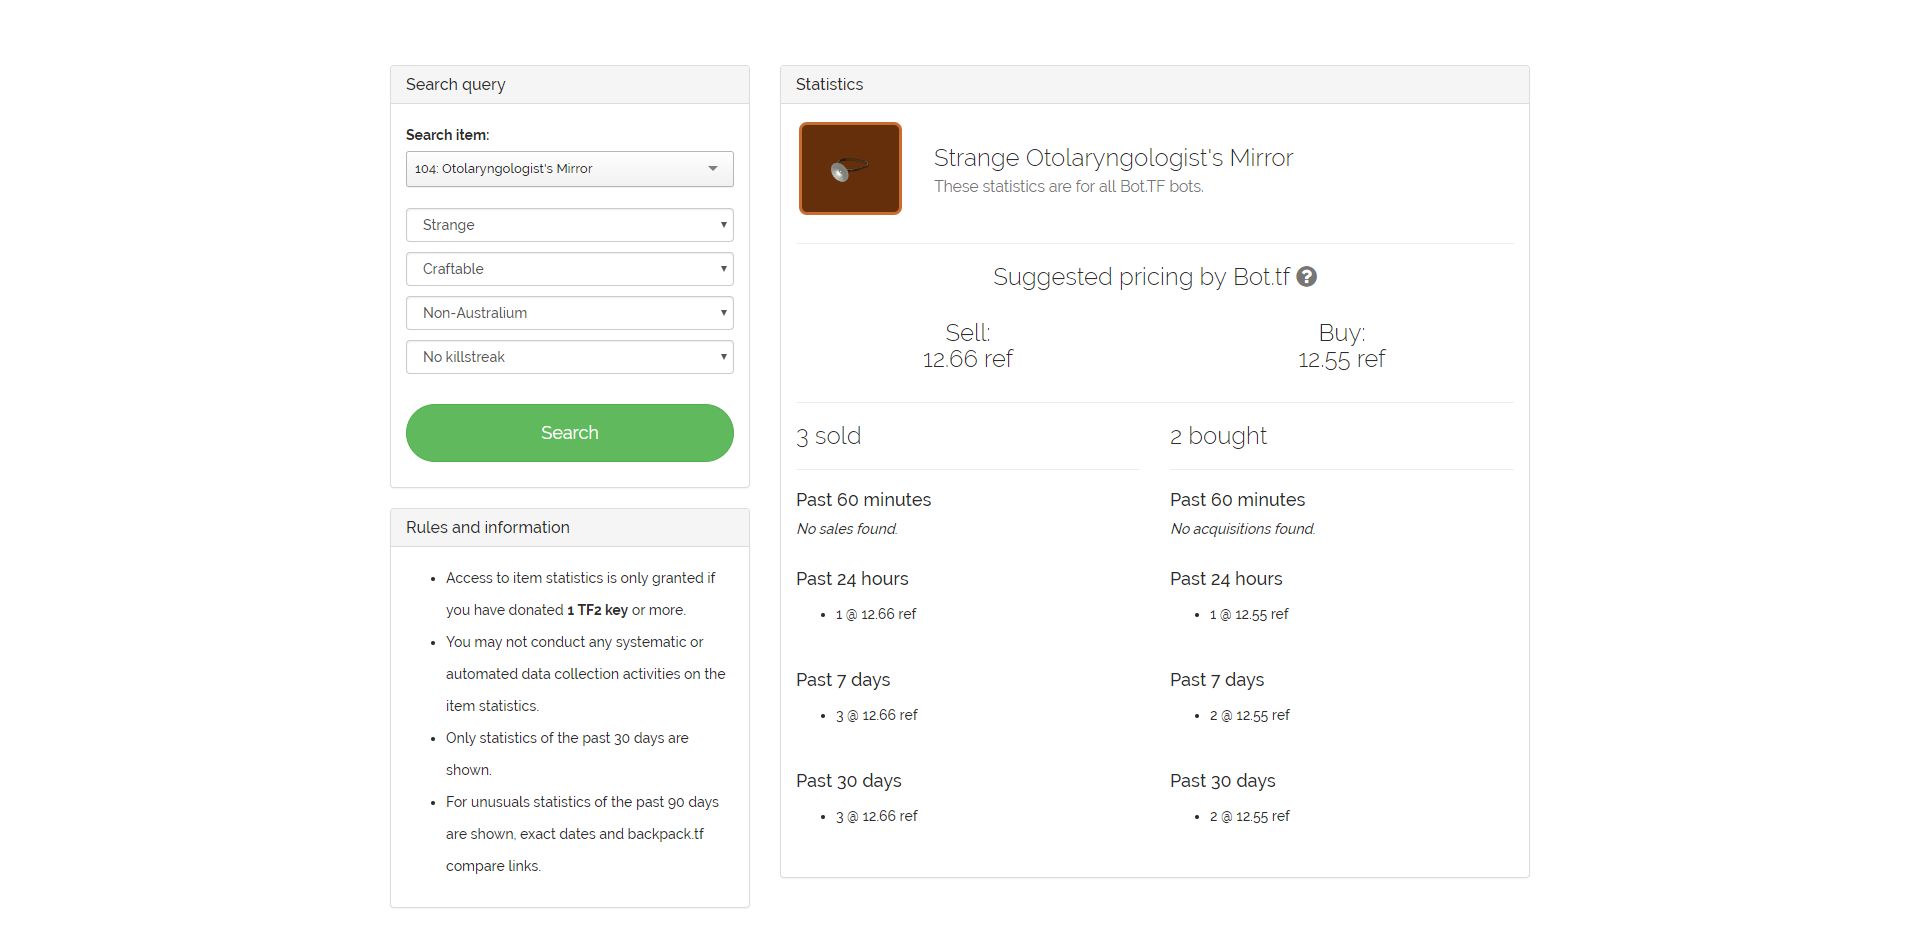The image size is (1920, 938).
Task: Open the No killstreak dropdown
Action: [x=569, y=357]
